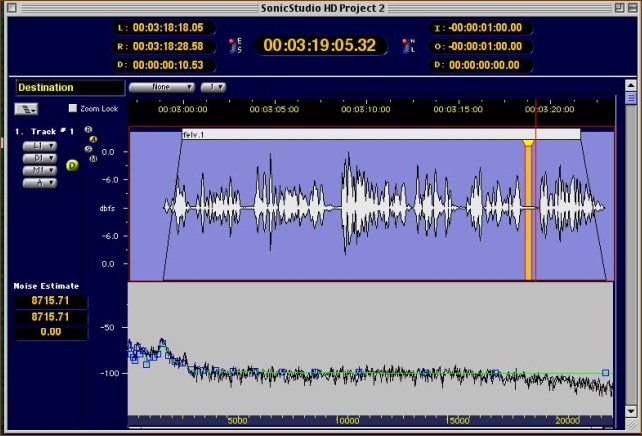Click the vertical scrollbar up arrow

tap(631, 86)
